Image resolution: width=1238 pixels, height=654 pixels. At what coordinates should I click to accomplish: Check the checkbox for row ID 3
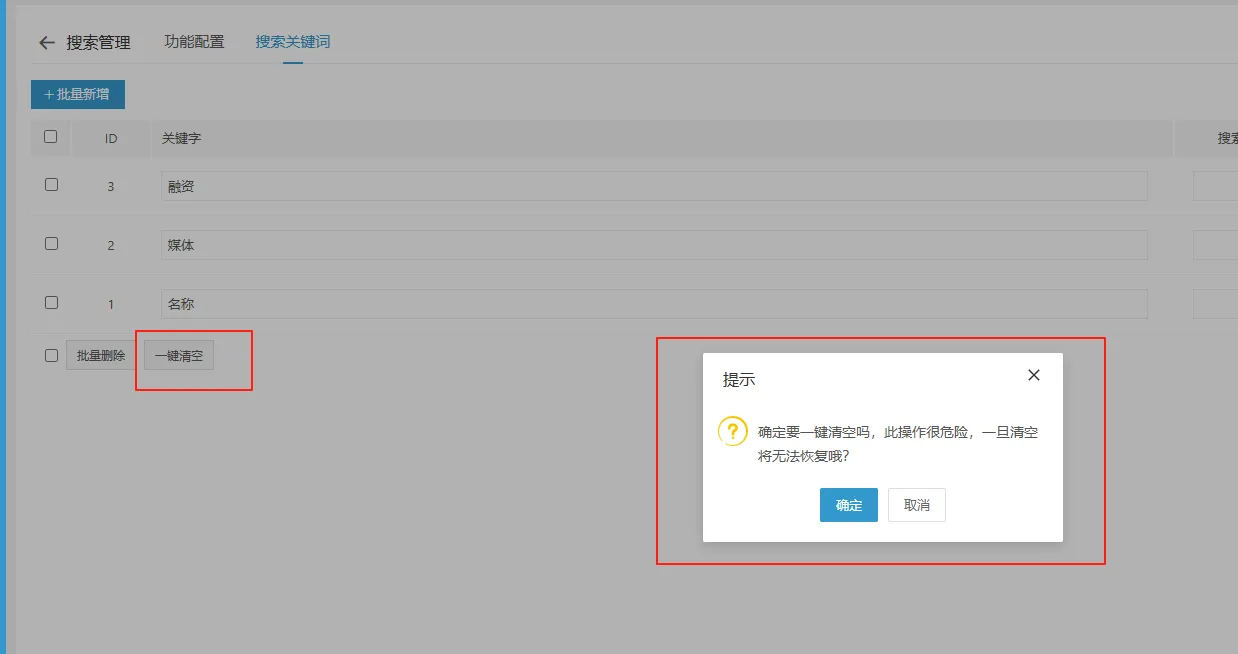[x=52, y=185]
